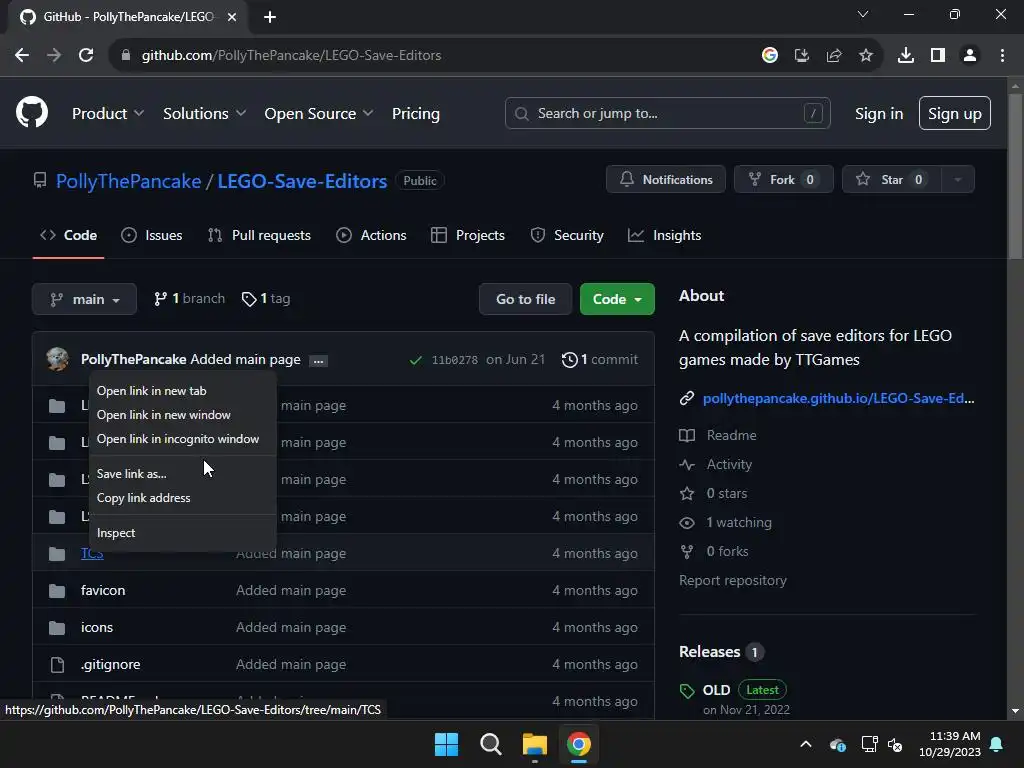Choose Inspect from context menu

coord(183,533)
